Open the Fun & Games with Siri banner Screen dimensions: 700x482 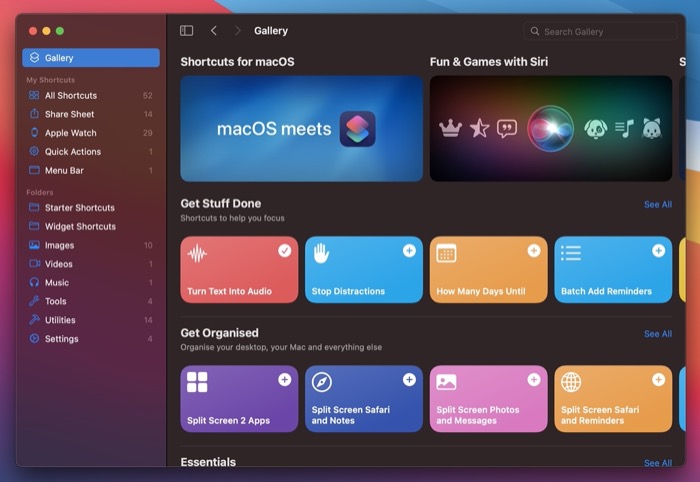551,129
